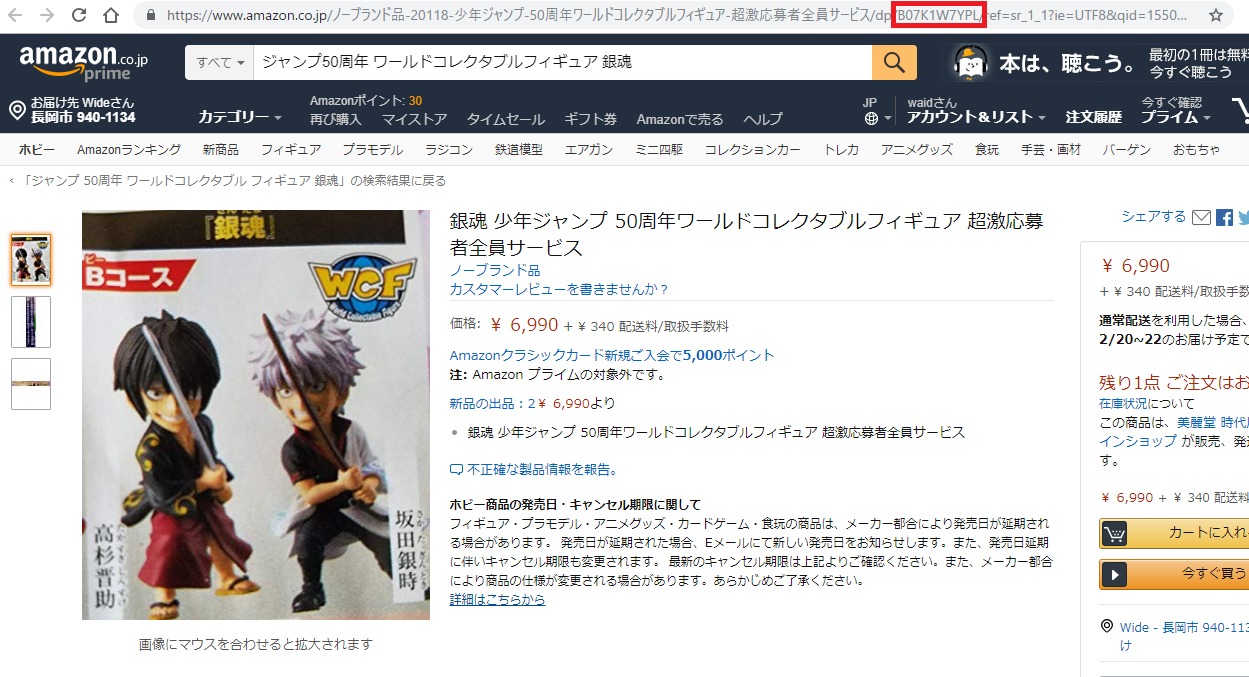Screen dimensions: 1249x677
Task: Select 鉄道模型 category tab
Action: [519, 150]
